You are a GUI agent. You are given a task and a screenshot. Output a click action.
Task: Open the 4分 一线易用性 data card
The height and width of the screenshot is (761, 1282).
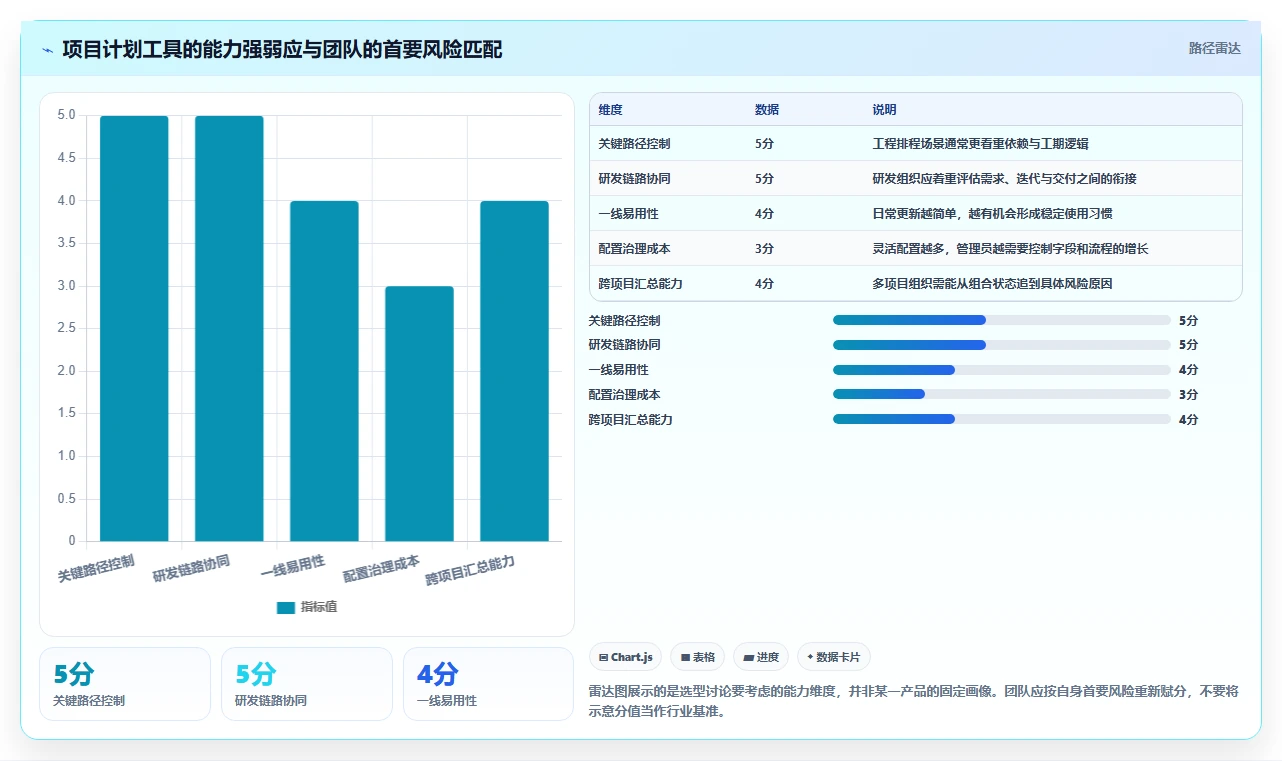tap(488, 684)
